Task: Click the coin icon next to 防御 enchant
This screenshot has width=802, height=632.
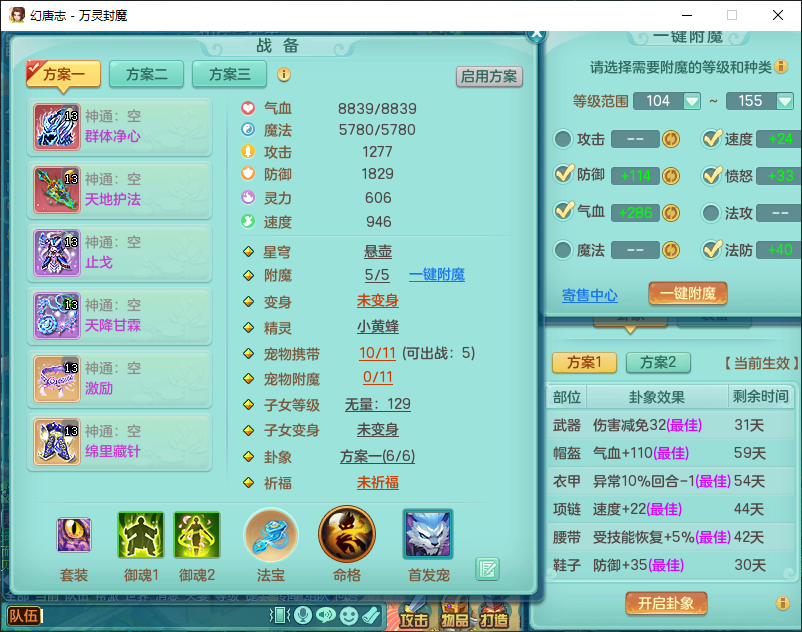Action: pyautogui.click(x=671, y=176)
